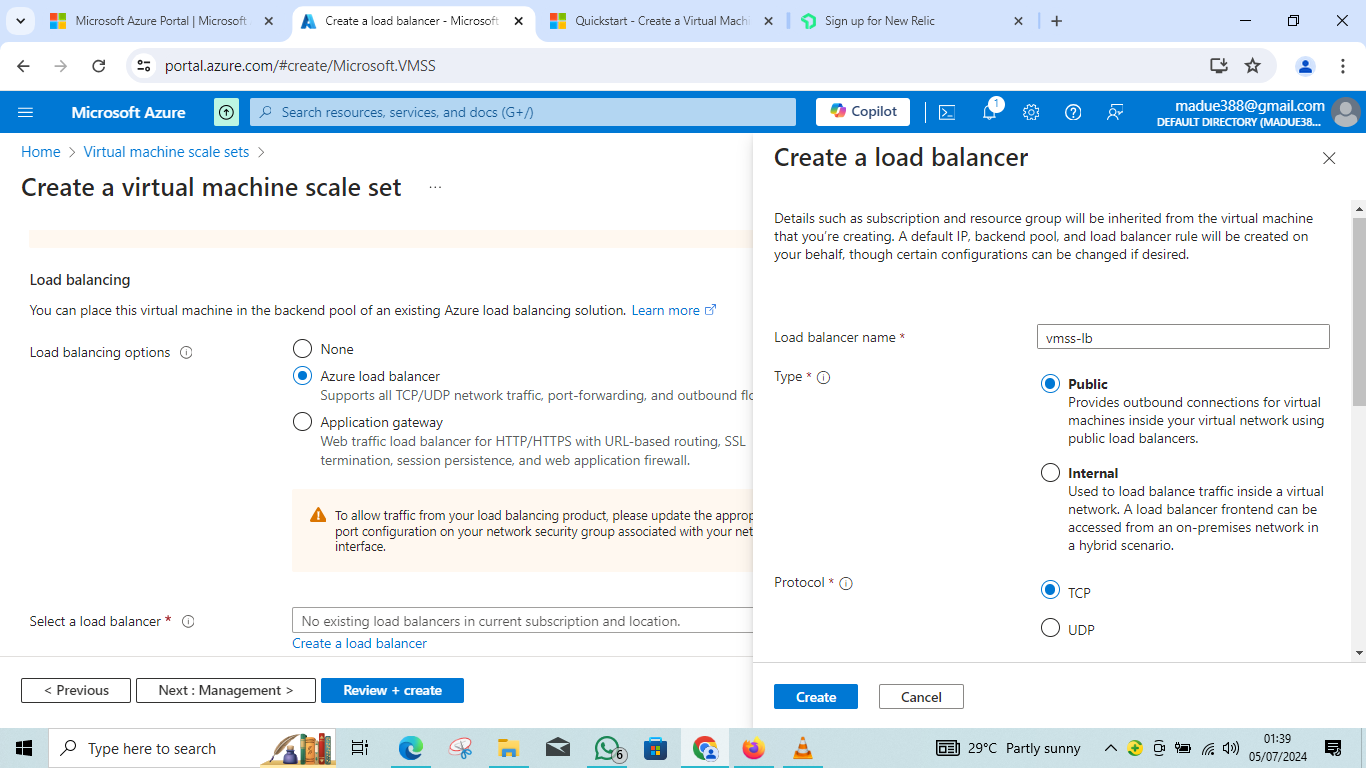Select the Azure load balancer option
1366x768 pixels.
coord(302,376)
